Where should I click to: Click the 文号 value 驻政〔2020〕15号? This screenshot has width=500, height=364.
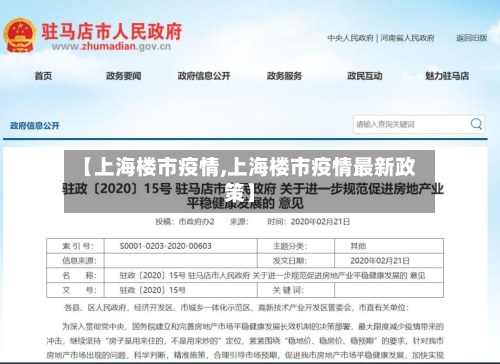153,290
